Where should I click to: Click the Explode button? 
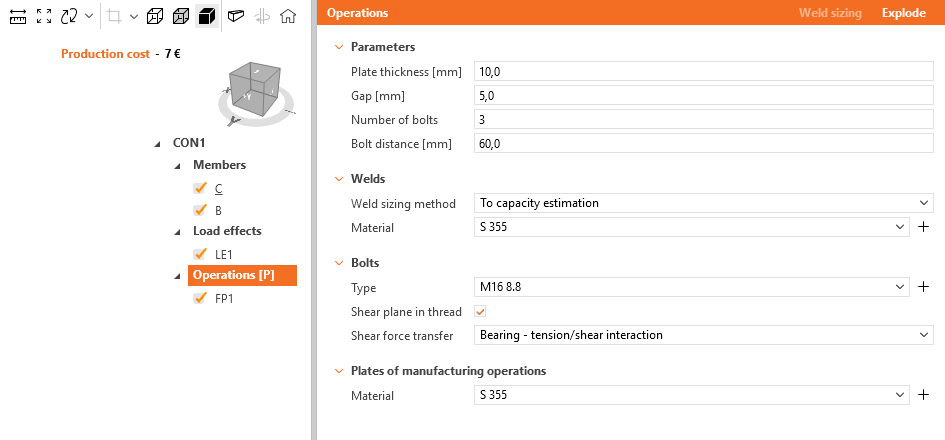(903, 13)
